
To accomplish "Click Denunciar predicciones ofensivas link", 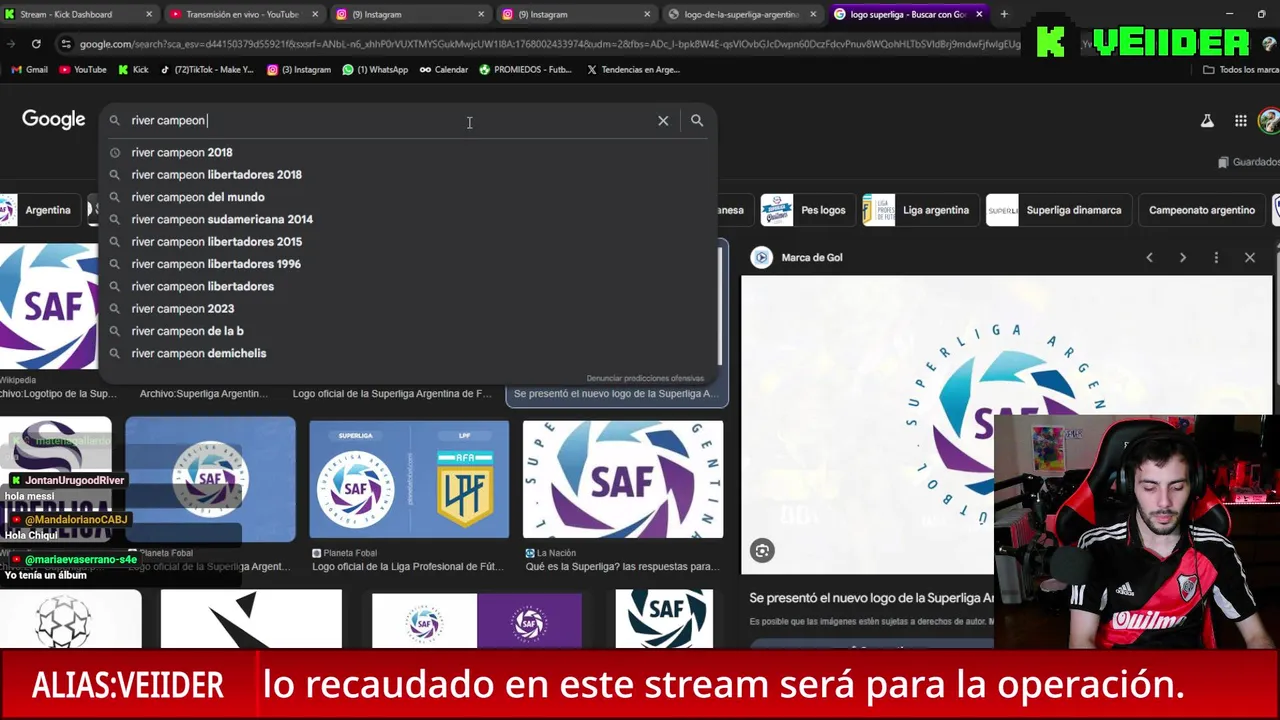I will [645, 378].
